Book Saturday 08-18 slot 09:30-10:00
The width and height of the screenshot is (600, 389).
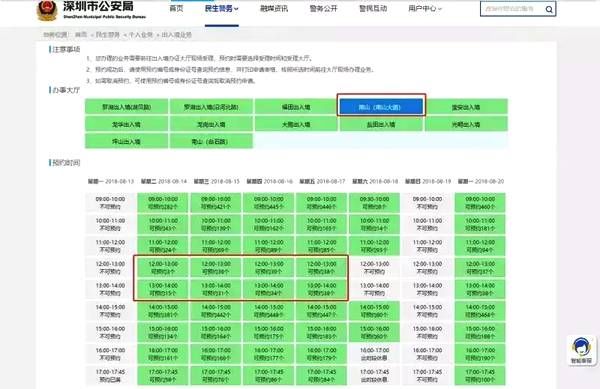(374, 203)
